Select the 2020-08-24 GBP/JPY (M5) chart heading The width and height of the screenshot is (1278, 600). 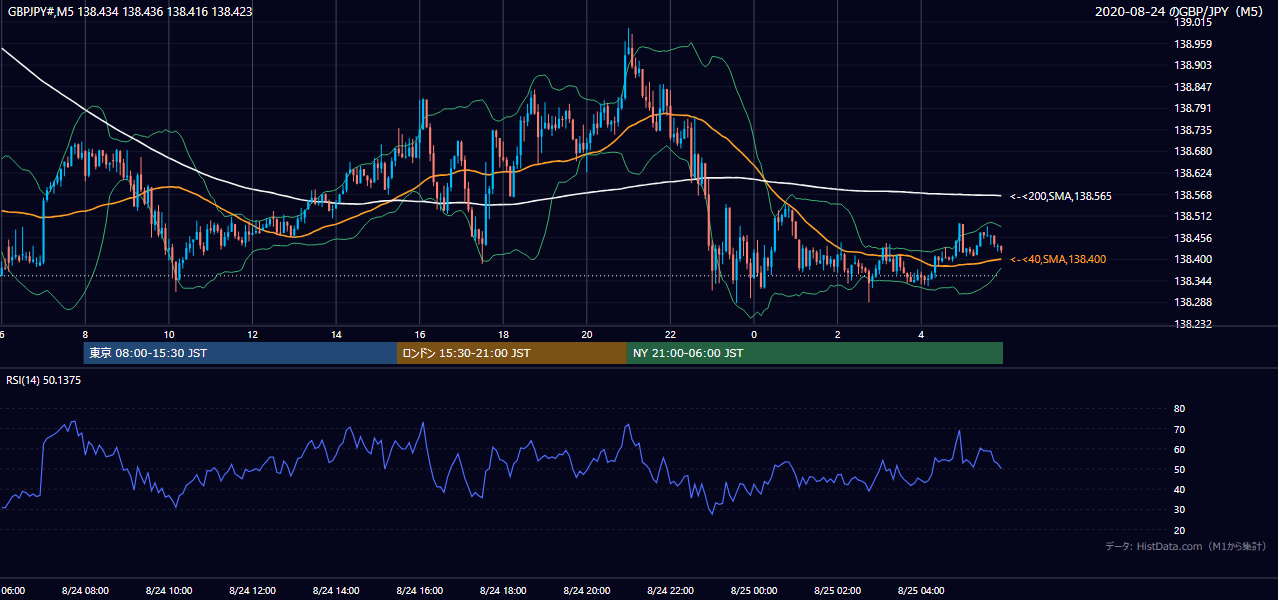(1181, 12)
